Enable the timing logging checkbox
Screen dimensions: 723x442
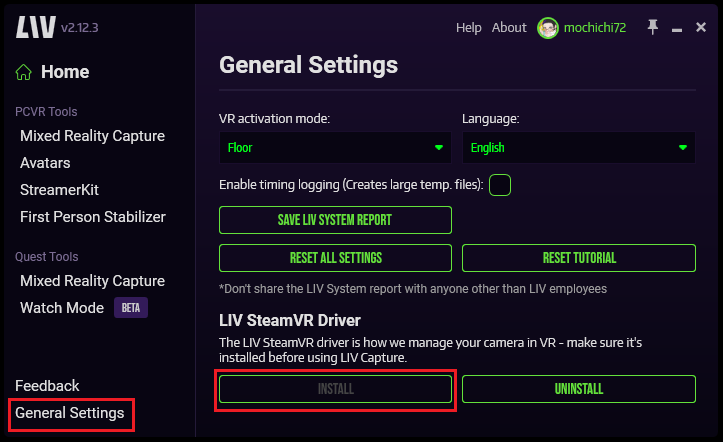(500, 185)
